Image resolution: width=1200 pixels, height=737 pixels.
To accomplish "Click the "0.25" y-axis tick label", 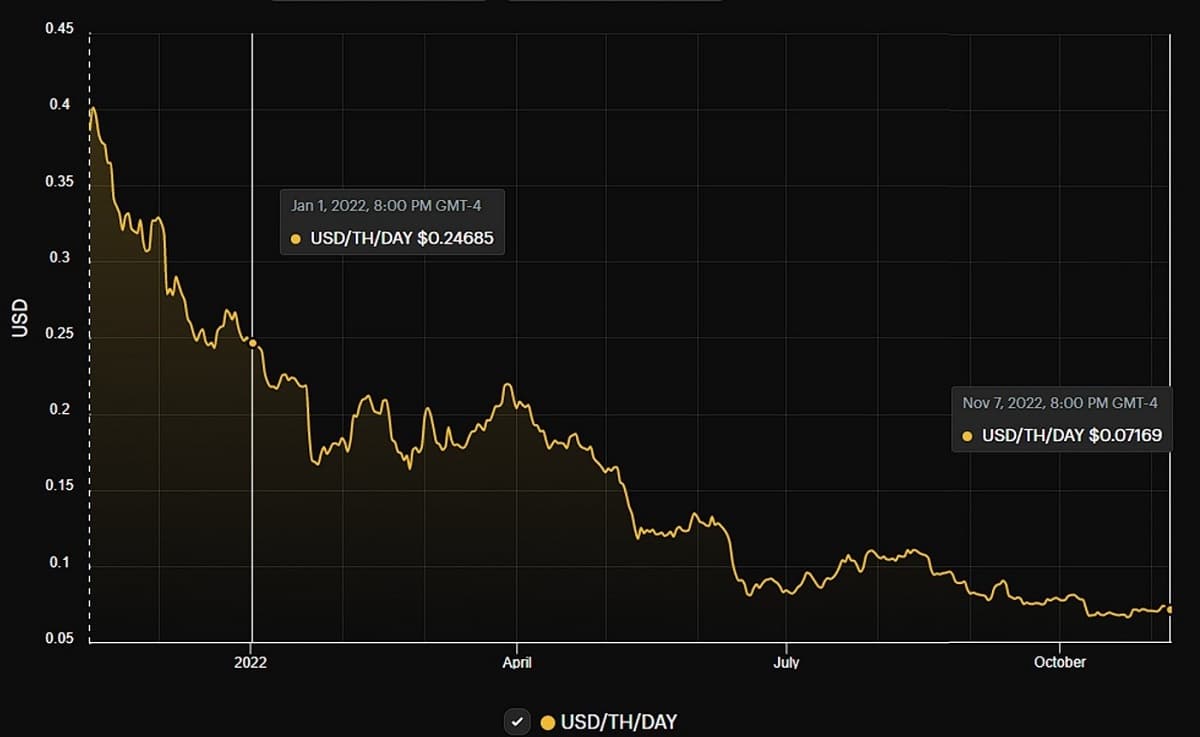I will click(x=59, y=334).
